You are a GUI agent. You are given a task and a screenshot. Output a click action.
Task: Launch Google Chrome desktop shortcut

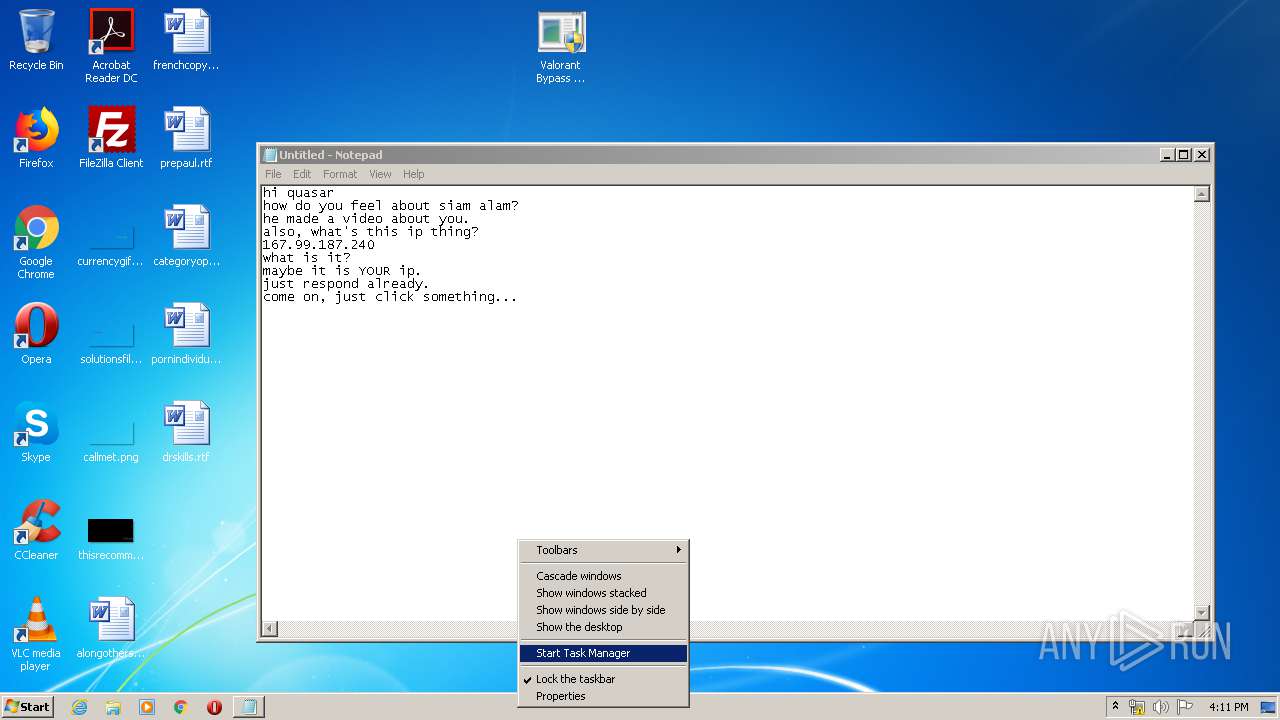click(x=36, y=242)
